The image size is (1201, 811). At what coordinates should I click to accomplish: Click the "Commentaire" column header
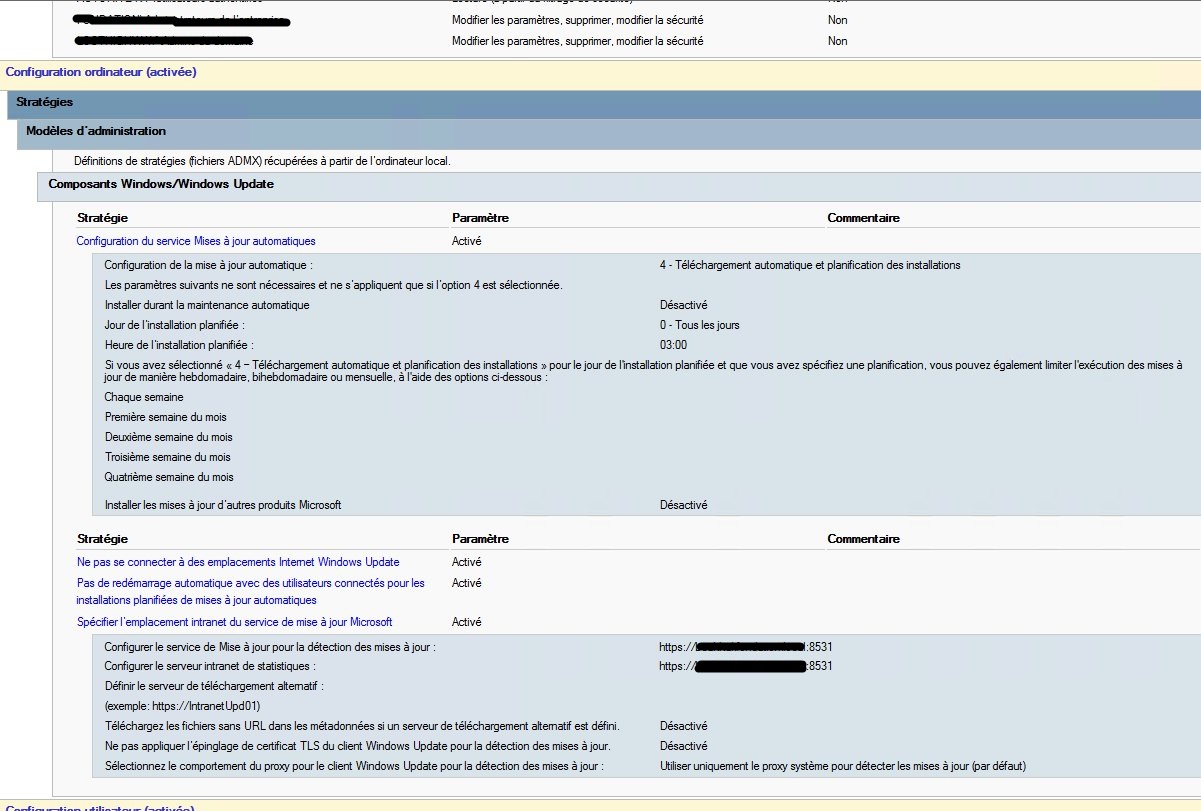click(x=863, y=217)
